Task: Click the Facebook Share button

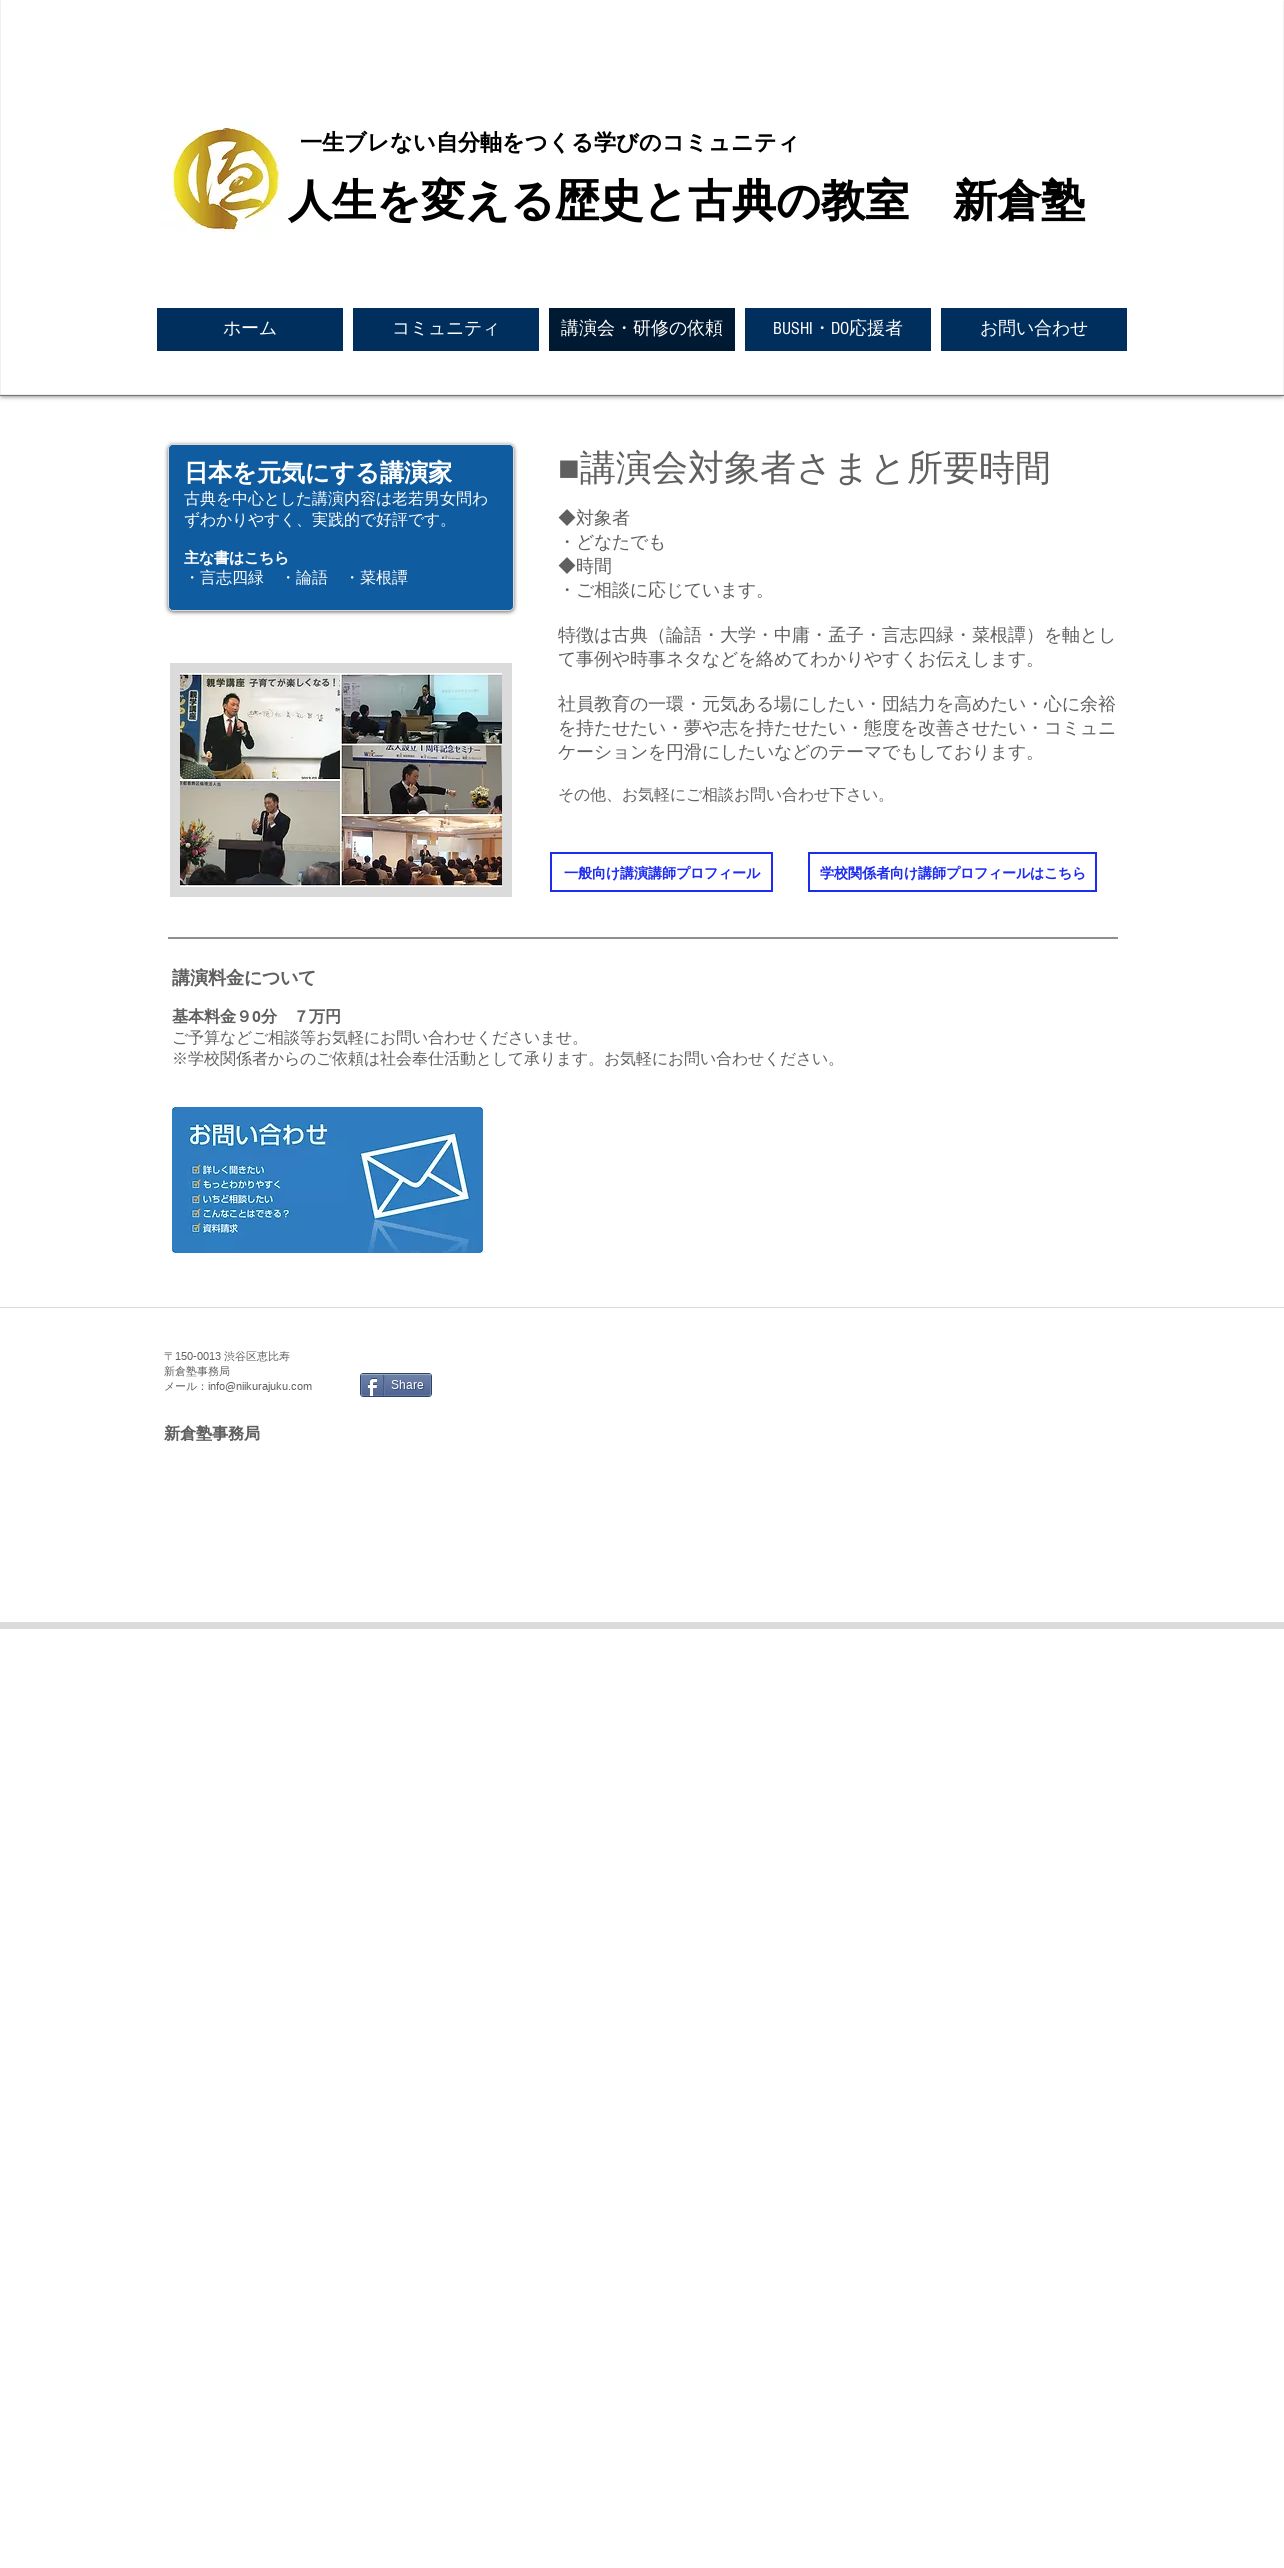Action: [396, 1385]
